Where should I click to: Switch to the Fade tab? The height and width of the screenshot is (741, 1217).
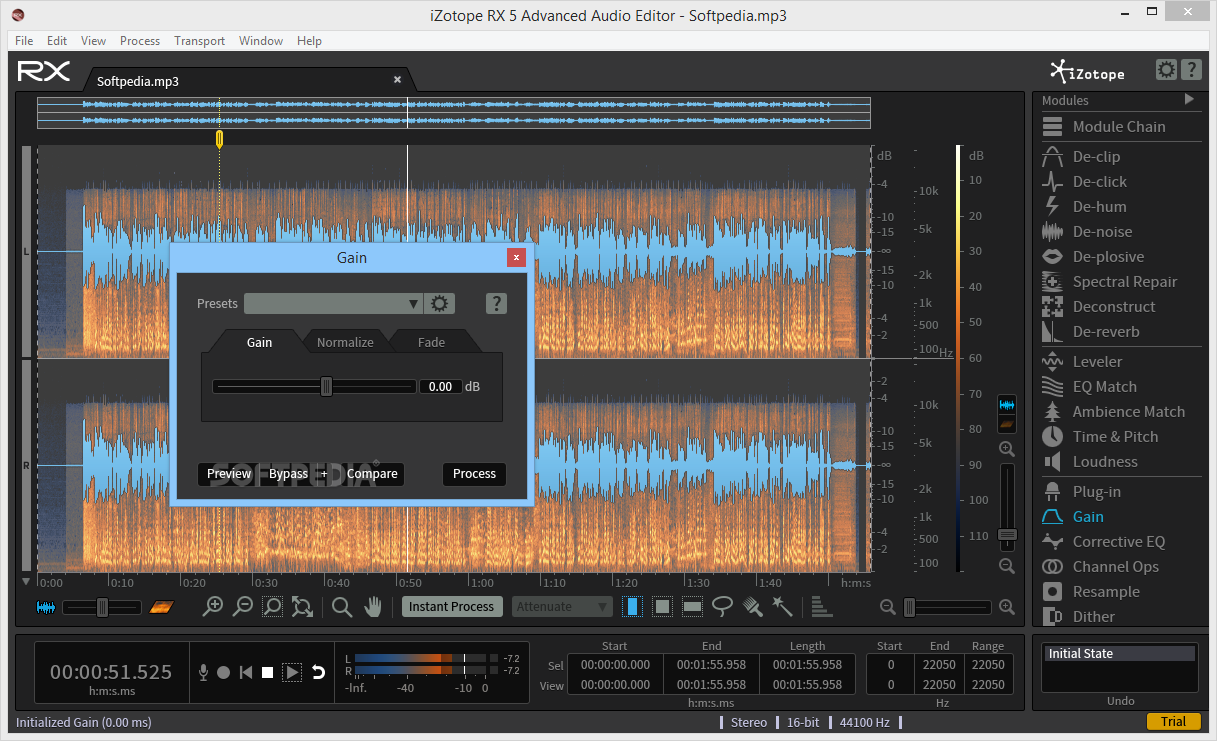click(431, 342)
